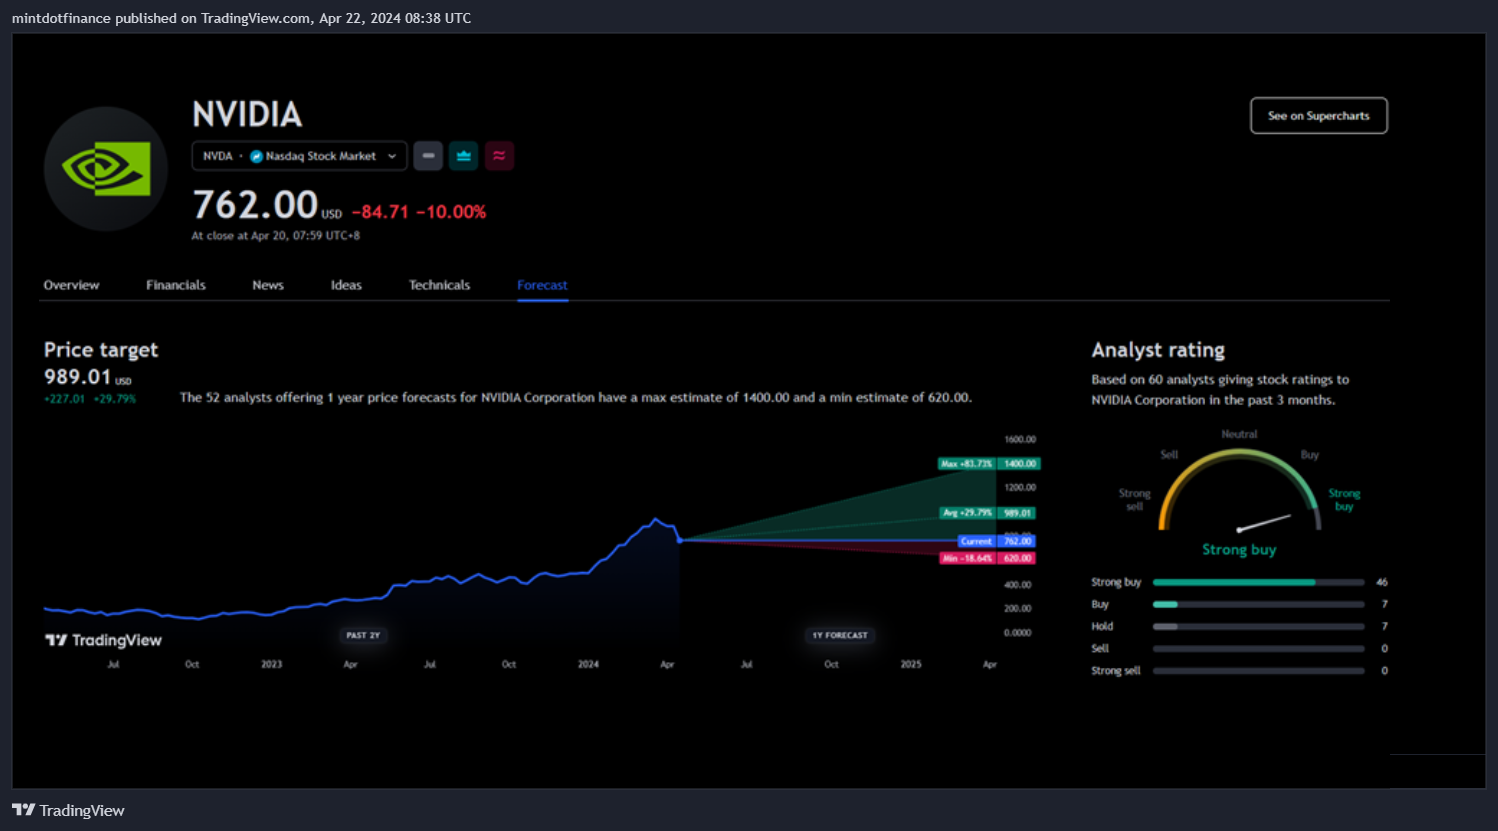1498x831 pixels.
Task: Click the Analyst rating heading
Action: point(1158,350)
